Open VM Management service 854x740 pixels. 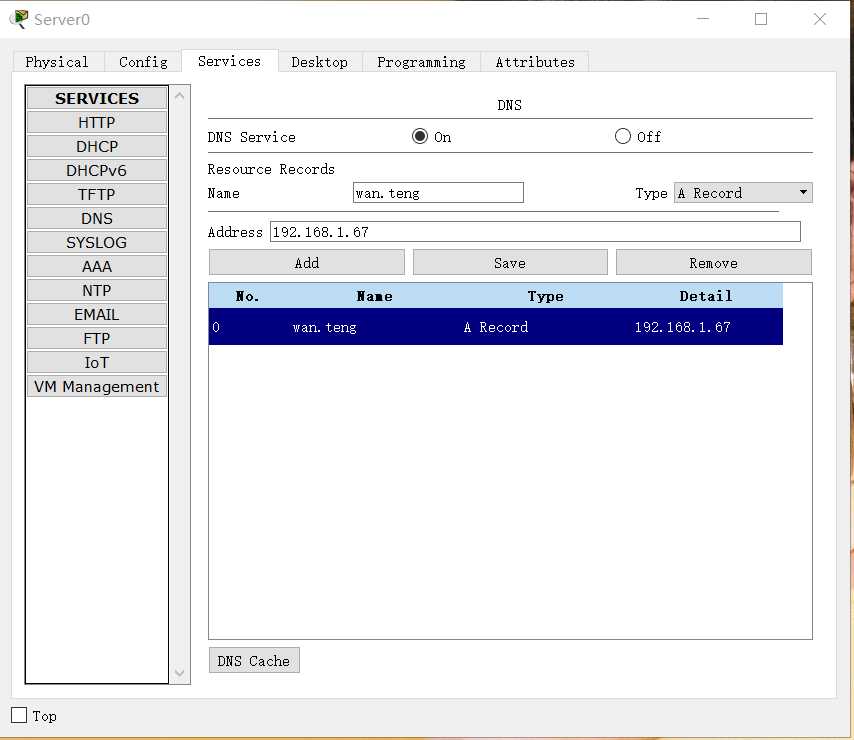[x=96, y=386]
